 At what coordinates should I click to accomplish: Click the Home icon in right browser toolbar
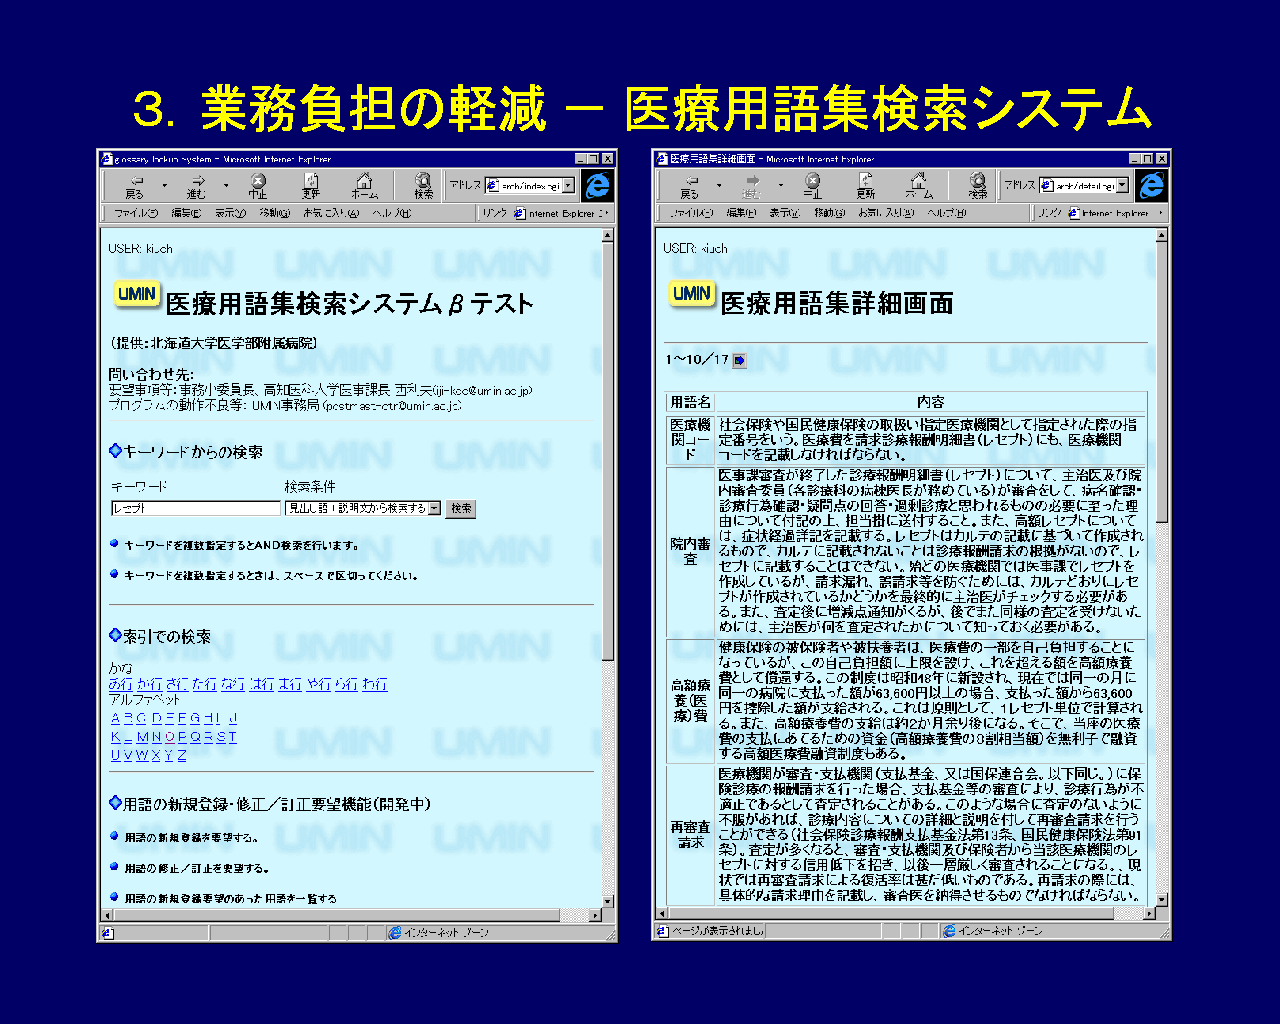(x=918, y=185)
